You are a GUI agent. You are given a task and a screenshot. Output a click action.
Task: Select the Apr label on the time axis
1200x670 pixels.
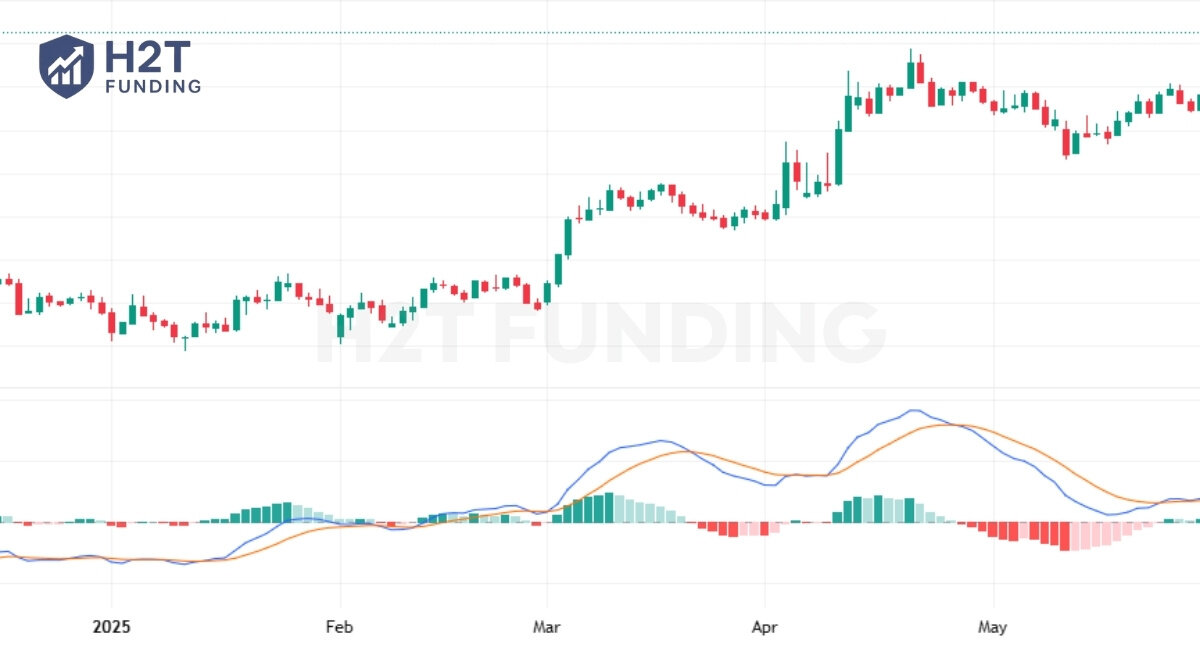point(764,628)
